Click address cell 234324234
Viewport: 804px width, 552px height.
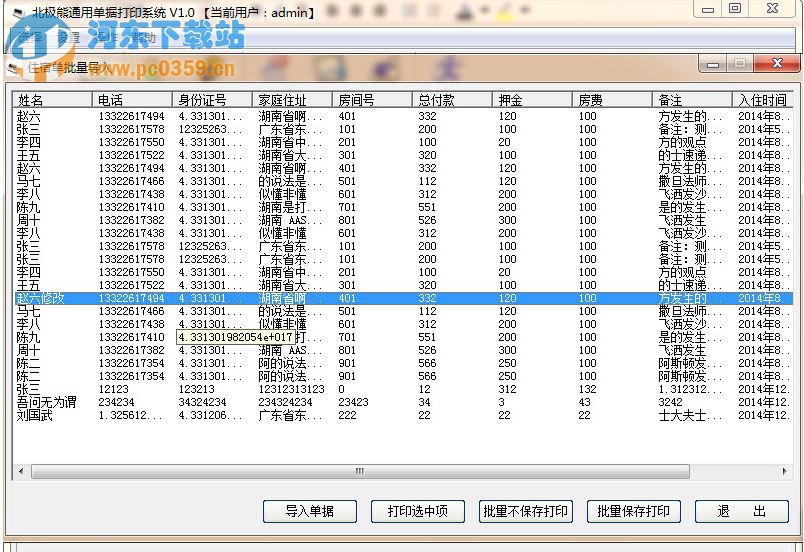click(285, 402)
